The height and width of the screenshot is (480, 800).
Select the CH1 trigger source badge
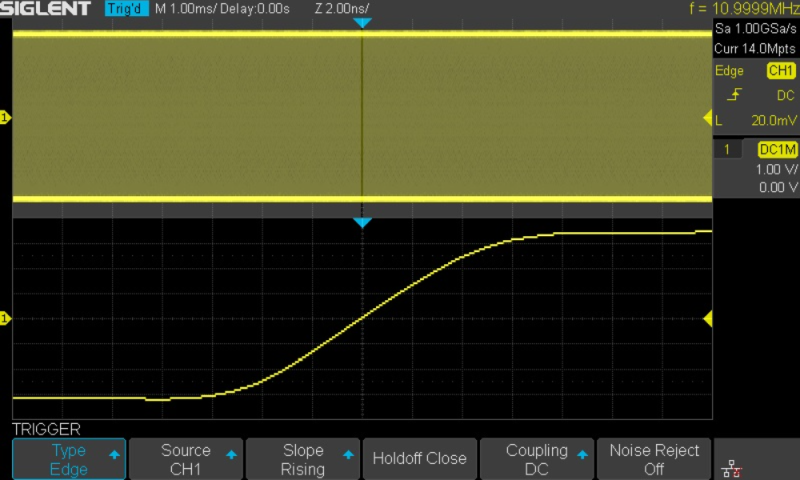click(781, 70)
